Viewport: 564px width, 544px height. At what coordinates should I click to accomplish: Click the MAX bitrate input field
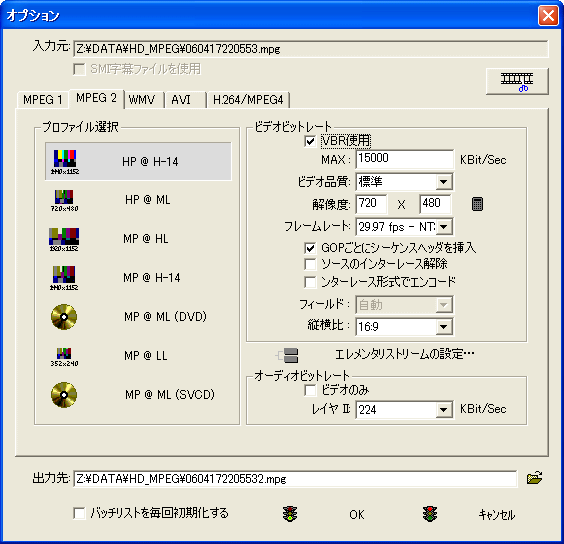405,159
